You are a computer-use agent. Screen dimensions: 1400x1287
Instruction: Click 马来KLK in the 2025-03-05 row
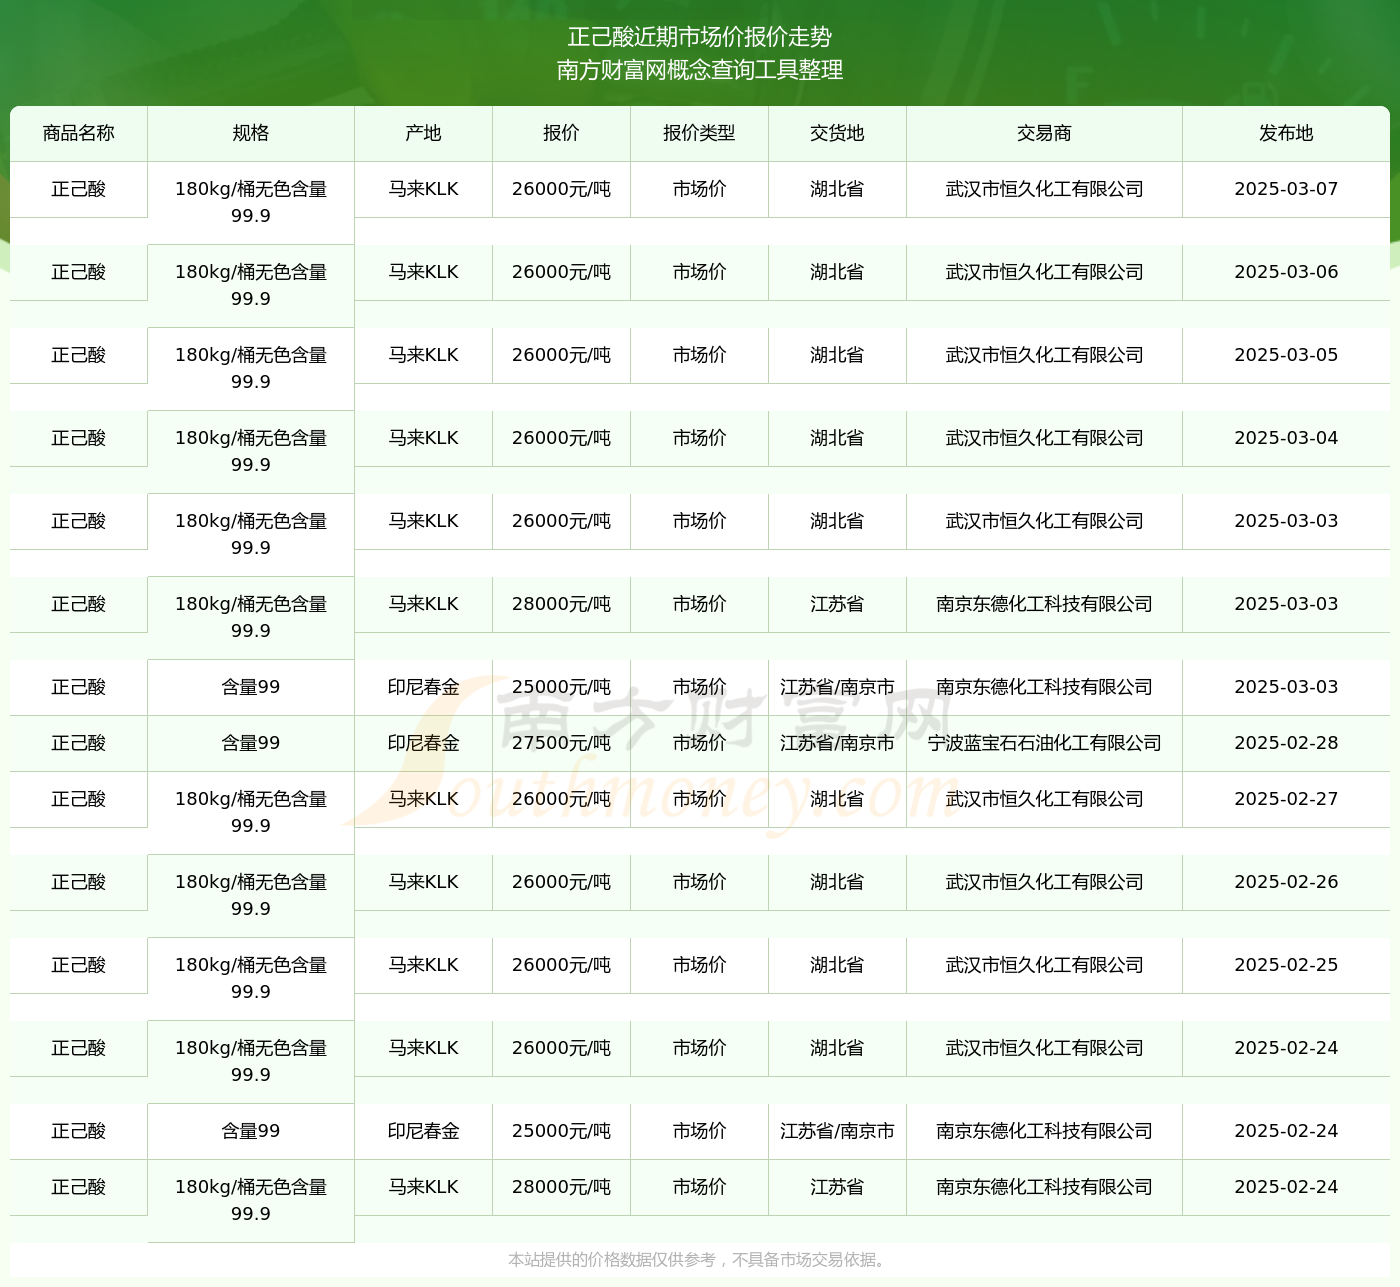point(424,355)
